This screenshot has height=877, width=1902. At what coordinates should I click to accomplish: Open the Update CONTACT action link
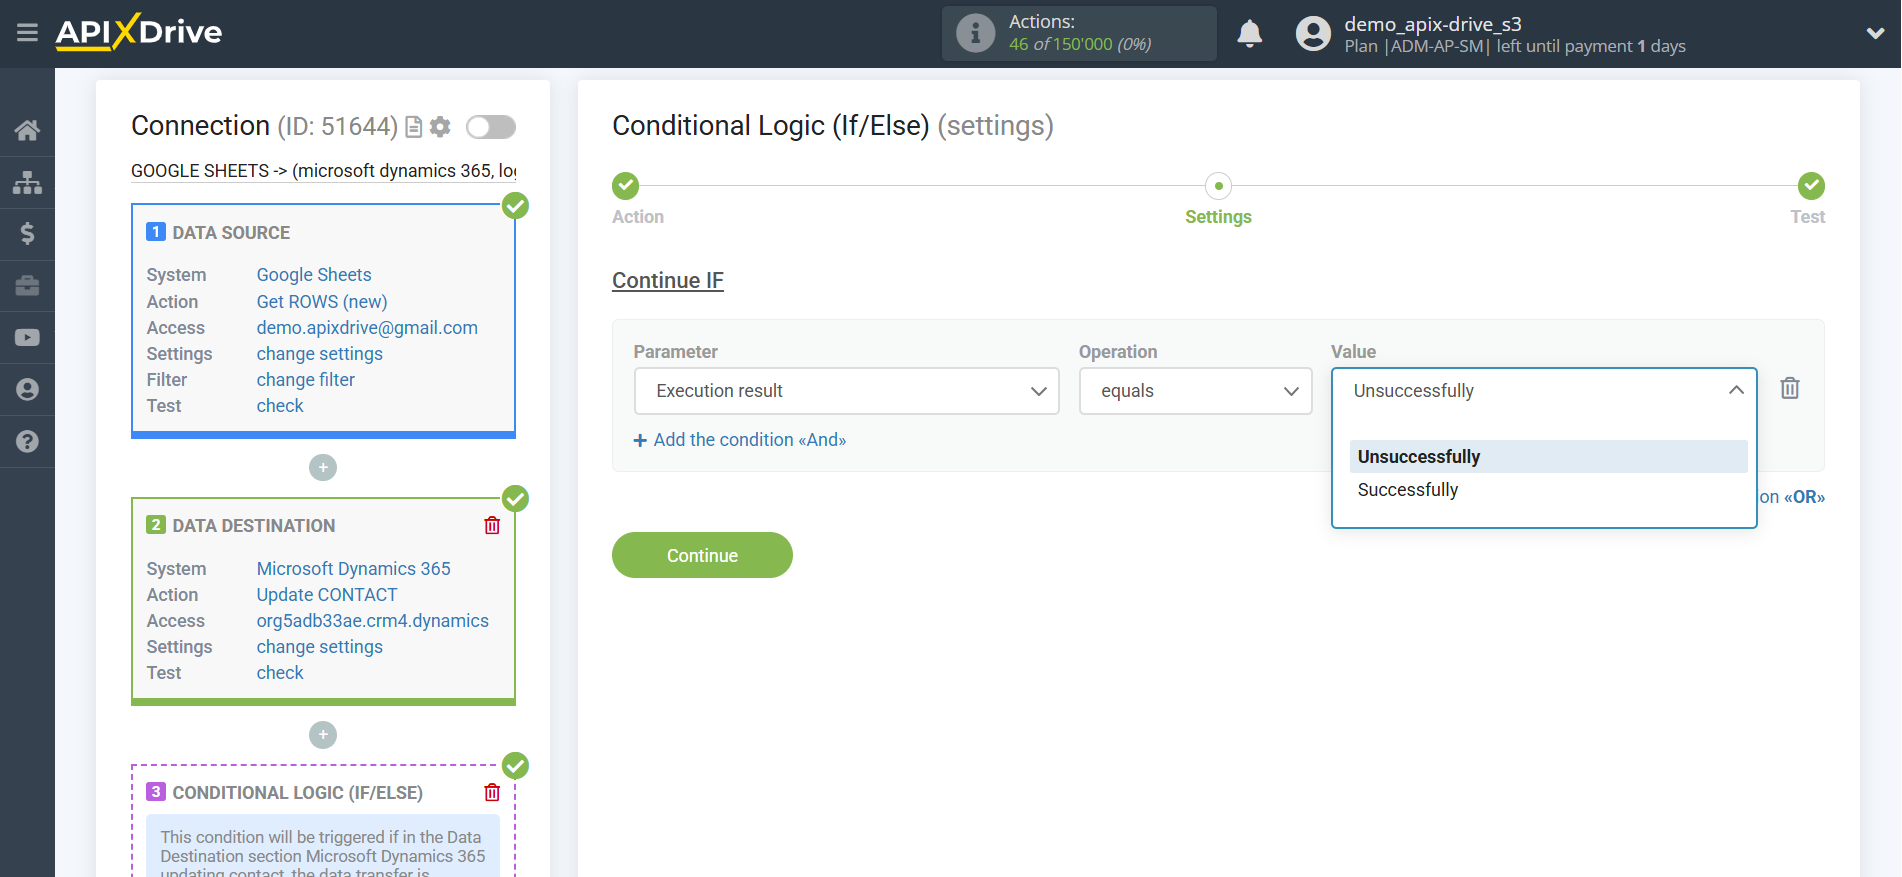tap(327, 595)
